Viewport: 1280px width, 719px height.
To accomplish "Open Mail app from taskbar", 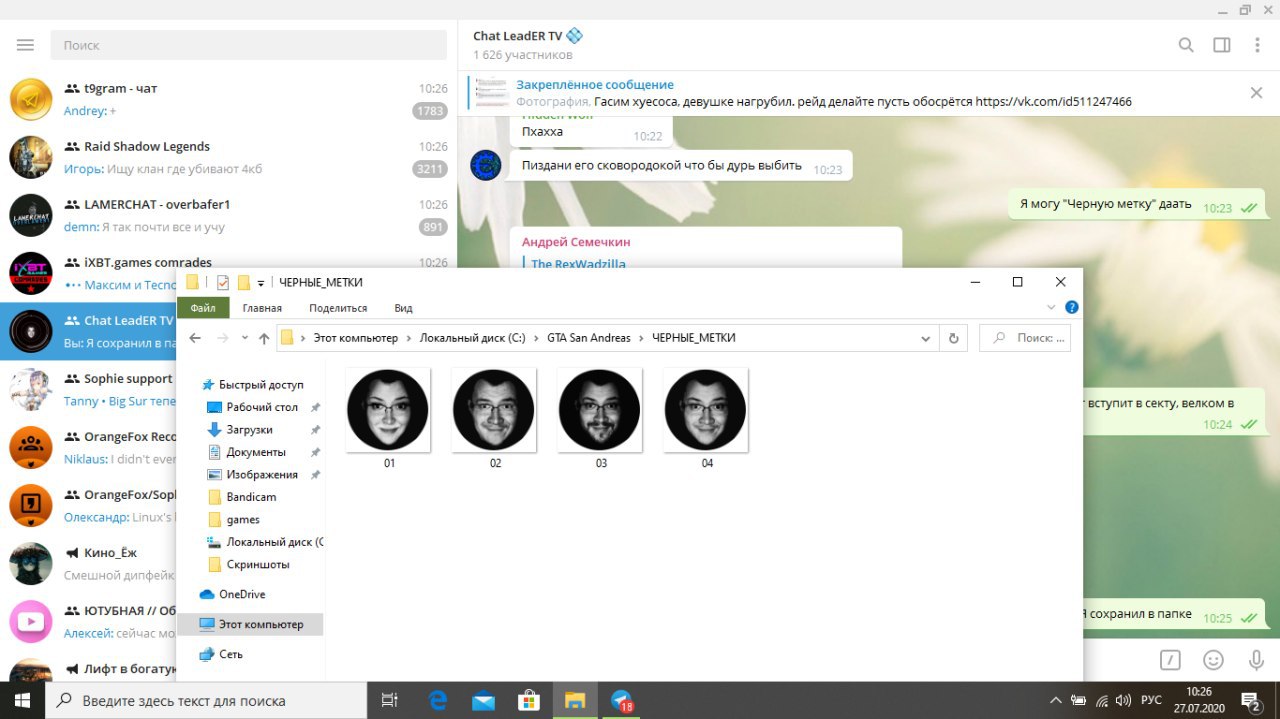I will click(x=483, y=700).
